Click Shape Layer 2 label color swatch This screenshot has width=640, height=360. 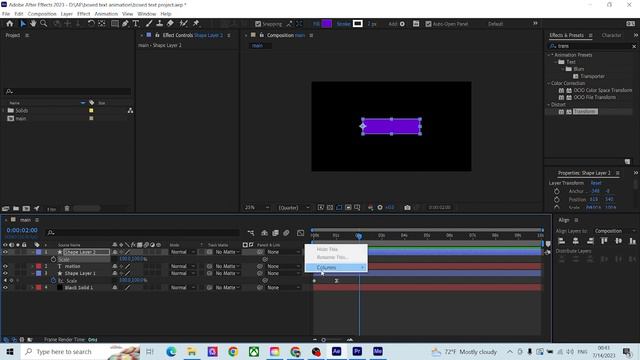click(x=39, y=252)
